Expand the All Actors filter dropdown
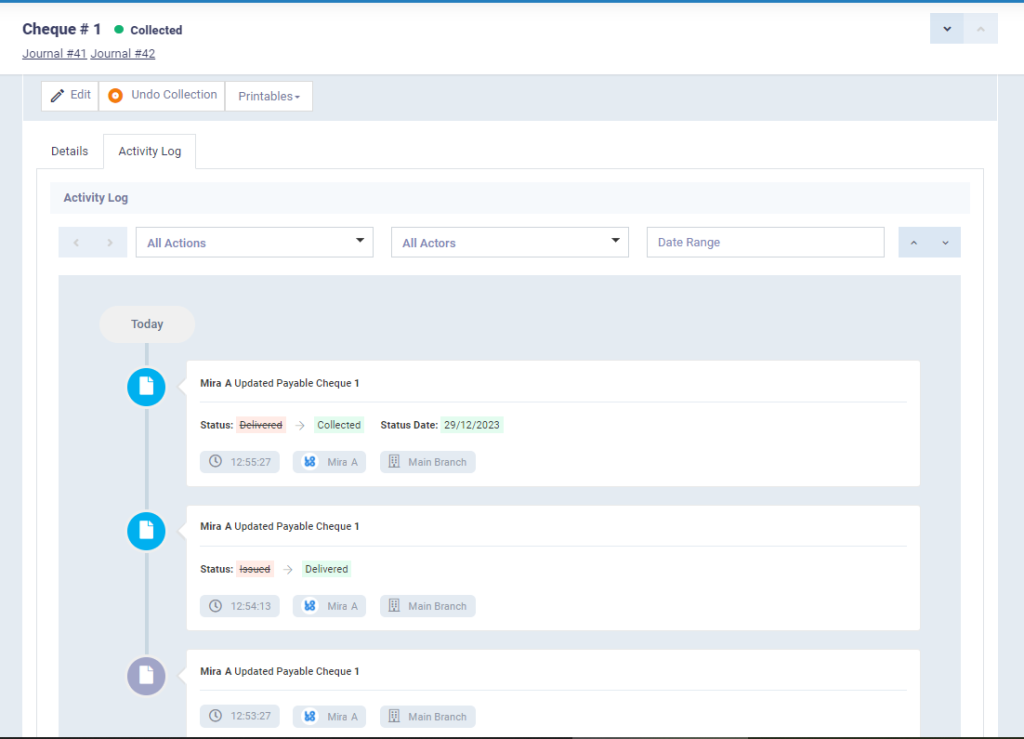The height and width of the screenshot is (739, 1024). coord(509,243)
